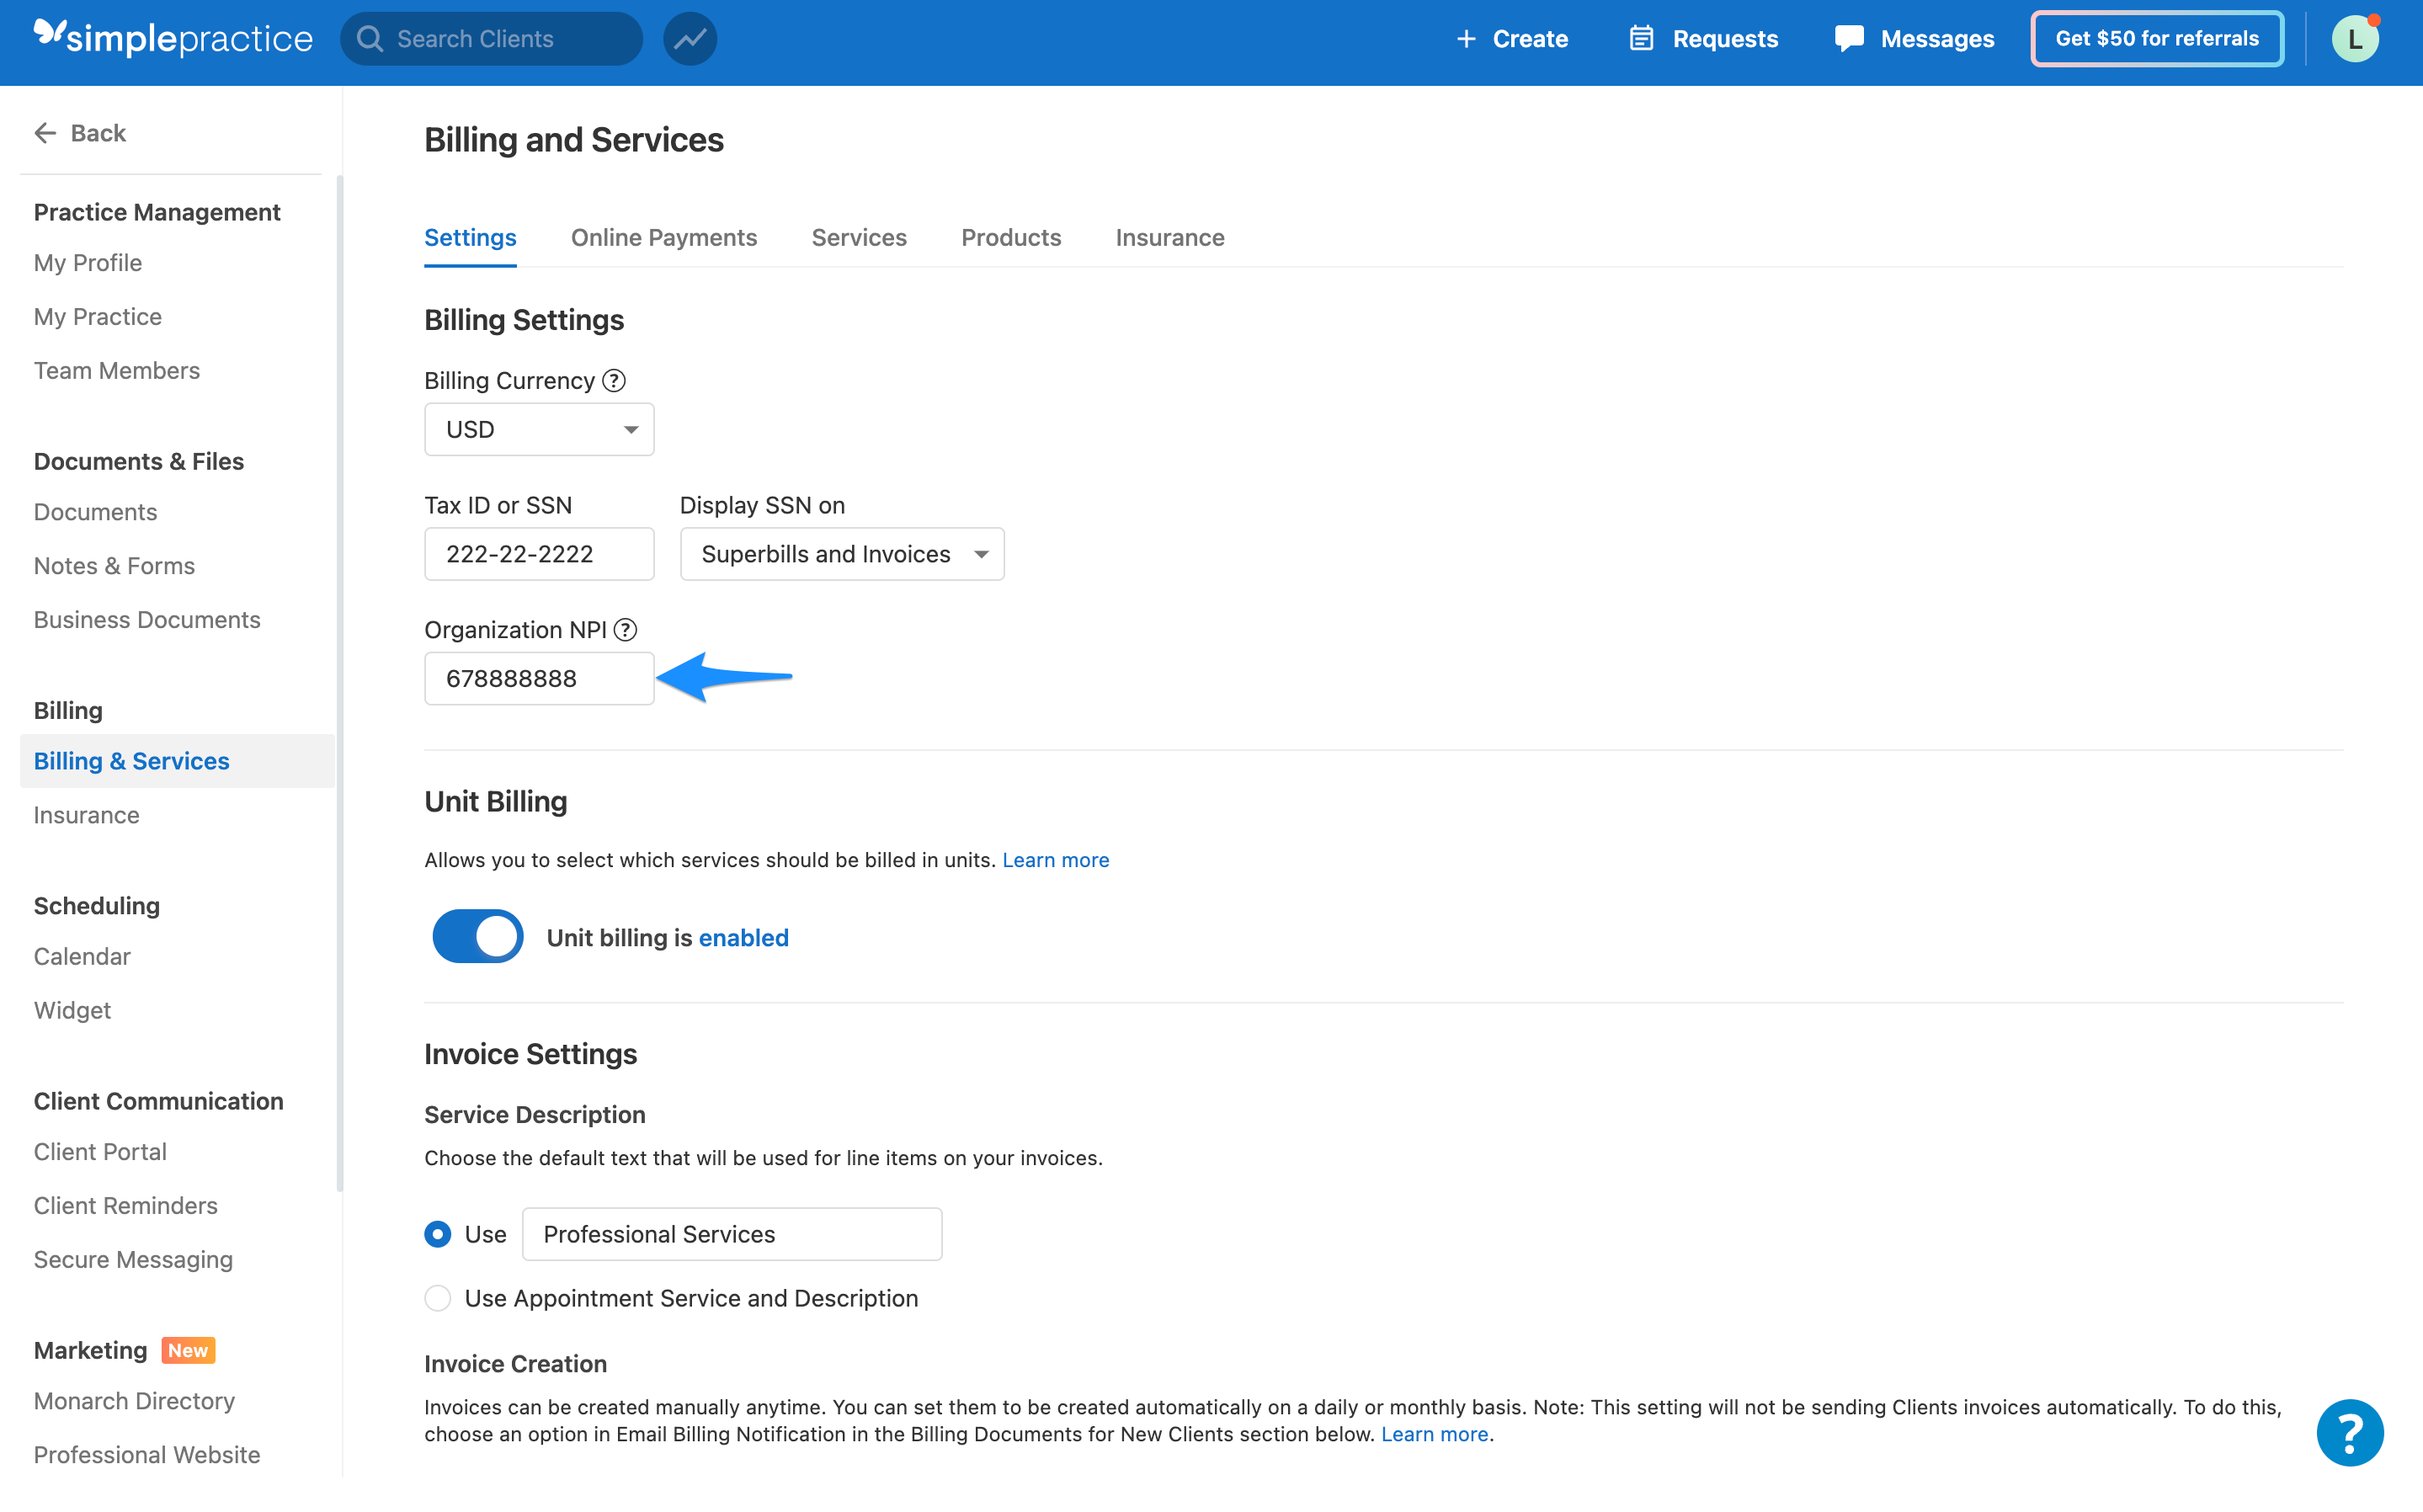Open the user avatar menu

pyautogui.click(x=2355, y=38)
